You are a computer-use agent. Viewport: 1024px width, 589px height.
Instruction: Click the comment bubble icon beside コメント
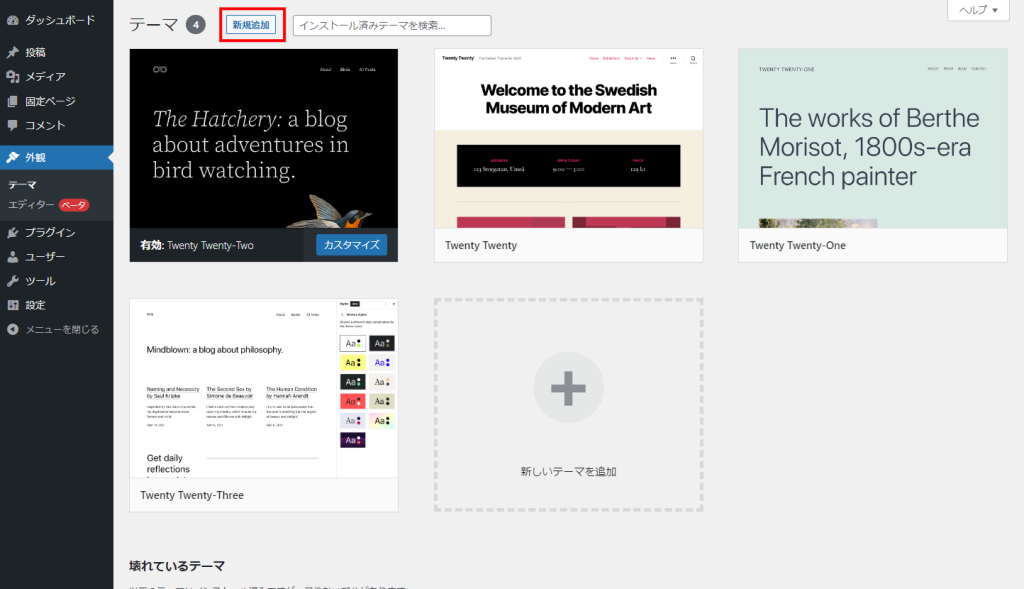(12, 126)
